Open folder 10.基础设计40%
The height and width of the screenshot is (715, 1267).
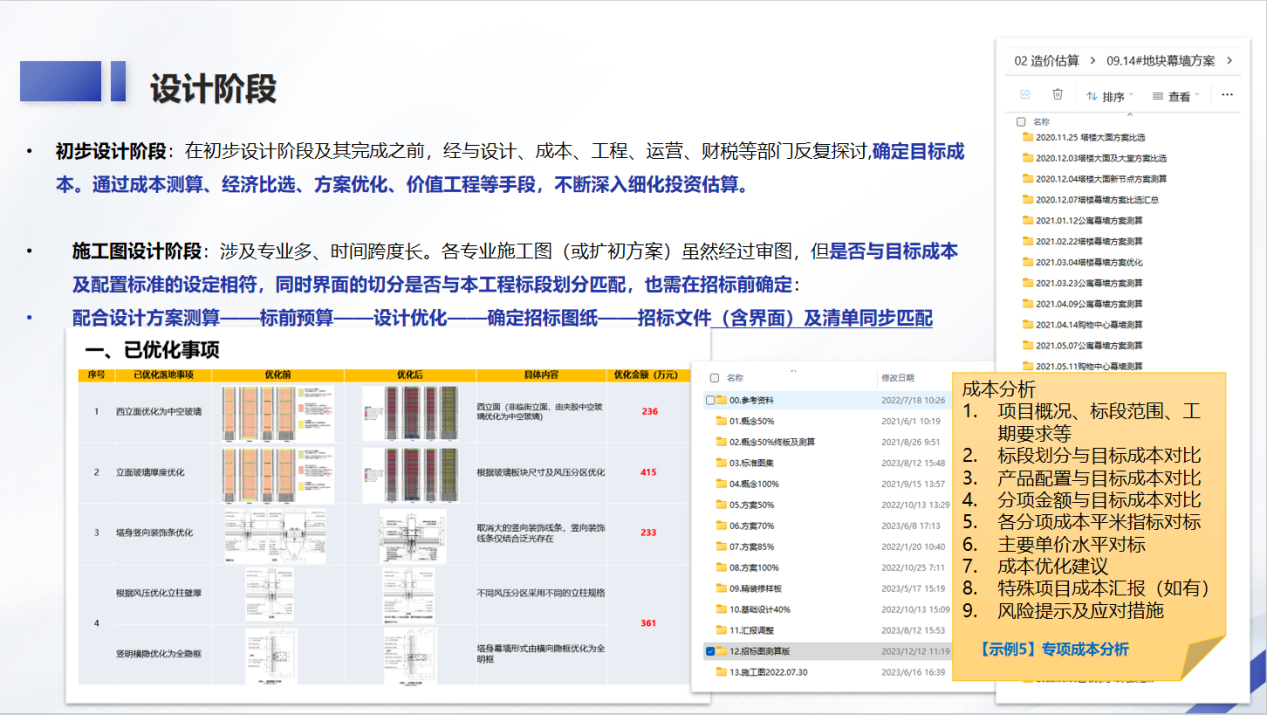(753, 609)
